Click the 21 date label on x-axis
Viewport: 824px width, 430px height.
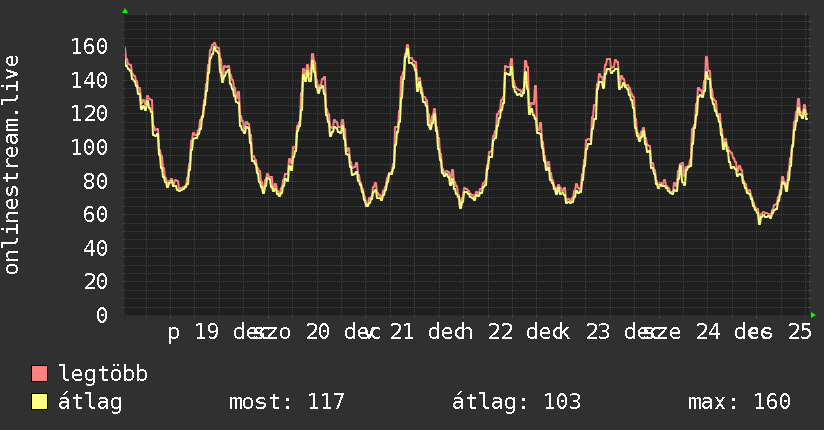(402, 332)
